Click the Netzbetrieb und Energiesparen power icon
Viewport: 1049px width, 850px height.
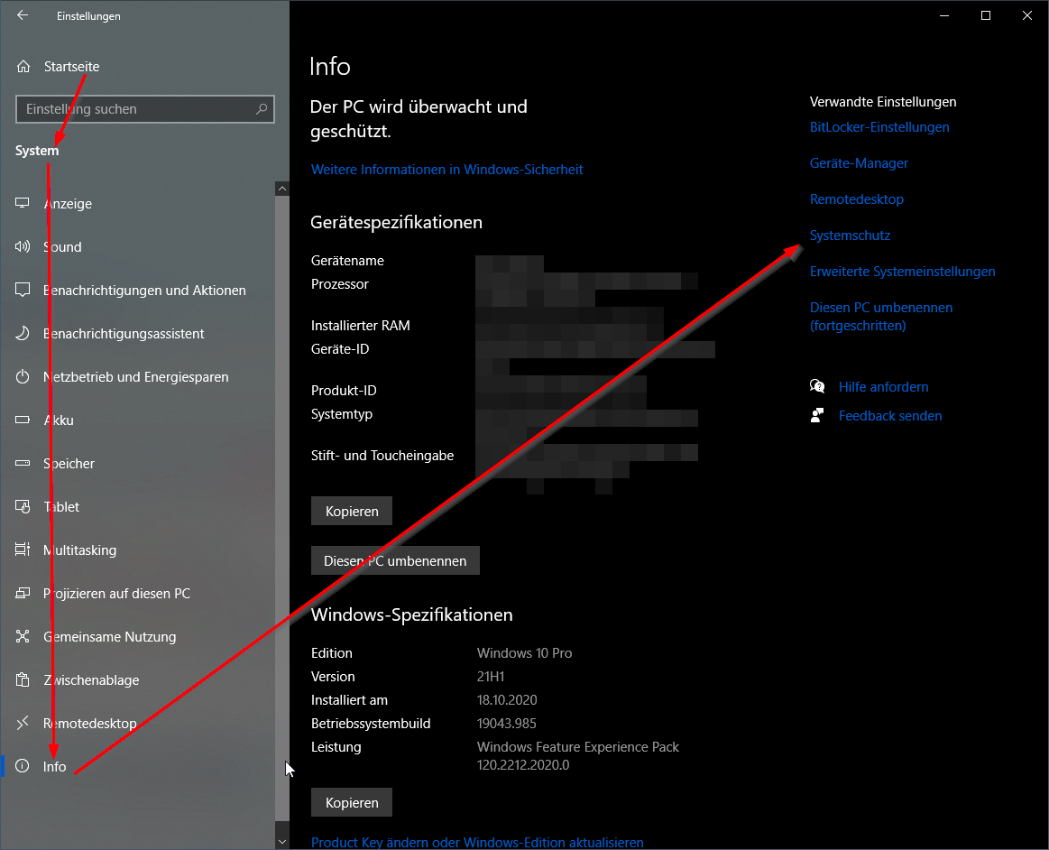click(x=23, y=377)
